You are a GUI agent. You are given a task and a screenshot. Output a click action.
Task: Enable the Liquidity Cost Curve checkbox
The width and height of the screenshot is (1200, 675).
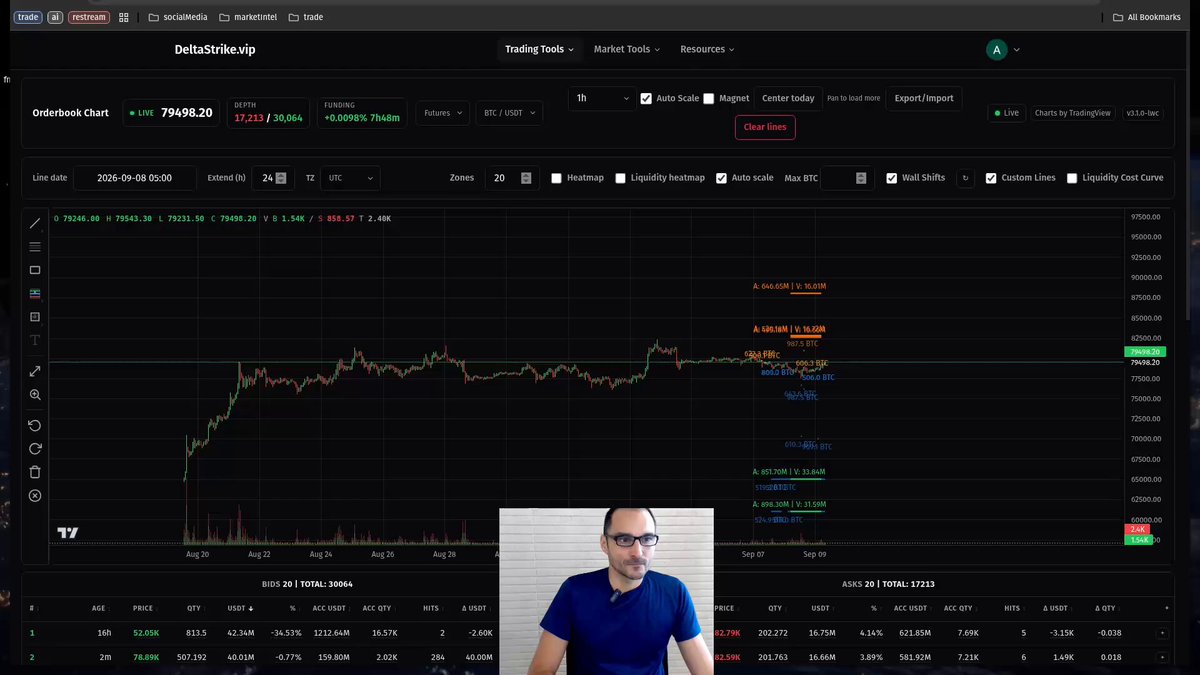[x=1072, y=178]
